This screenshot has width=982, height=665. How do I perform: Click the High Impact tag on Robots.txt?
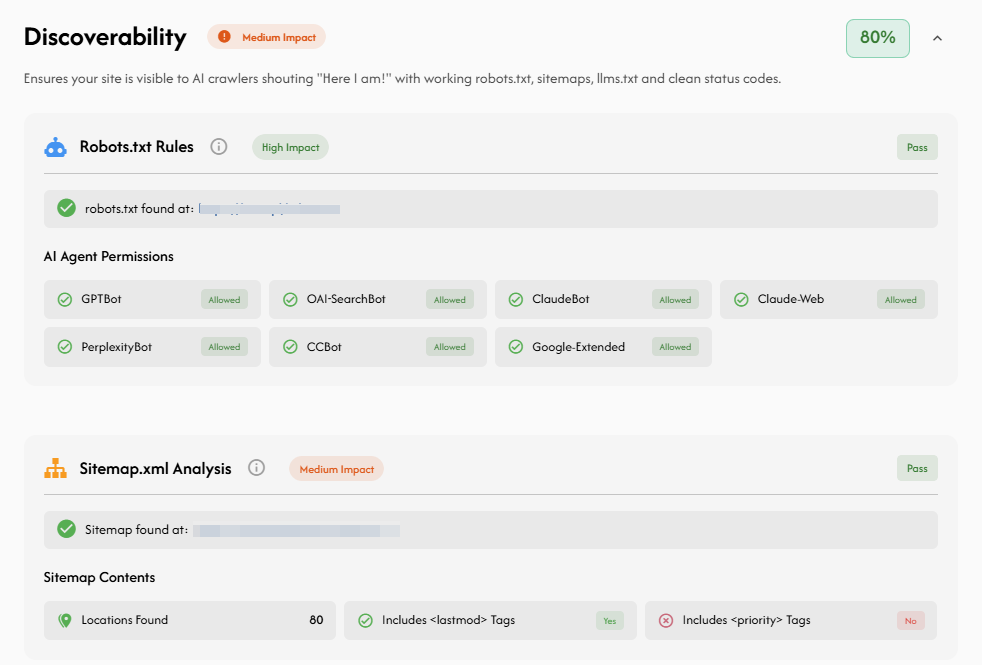[290, 147]
